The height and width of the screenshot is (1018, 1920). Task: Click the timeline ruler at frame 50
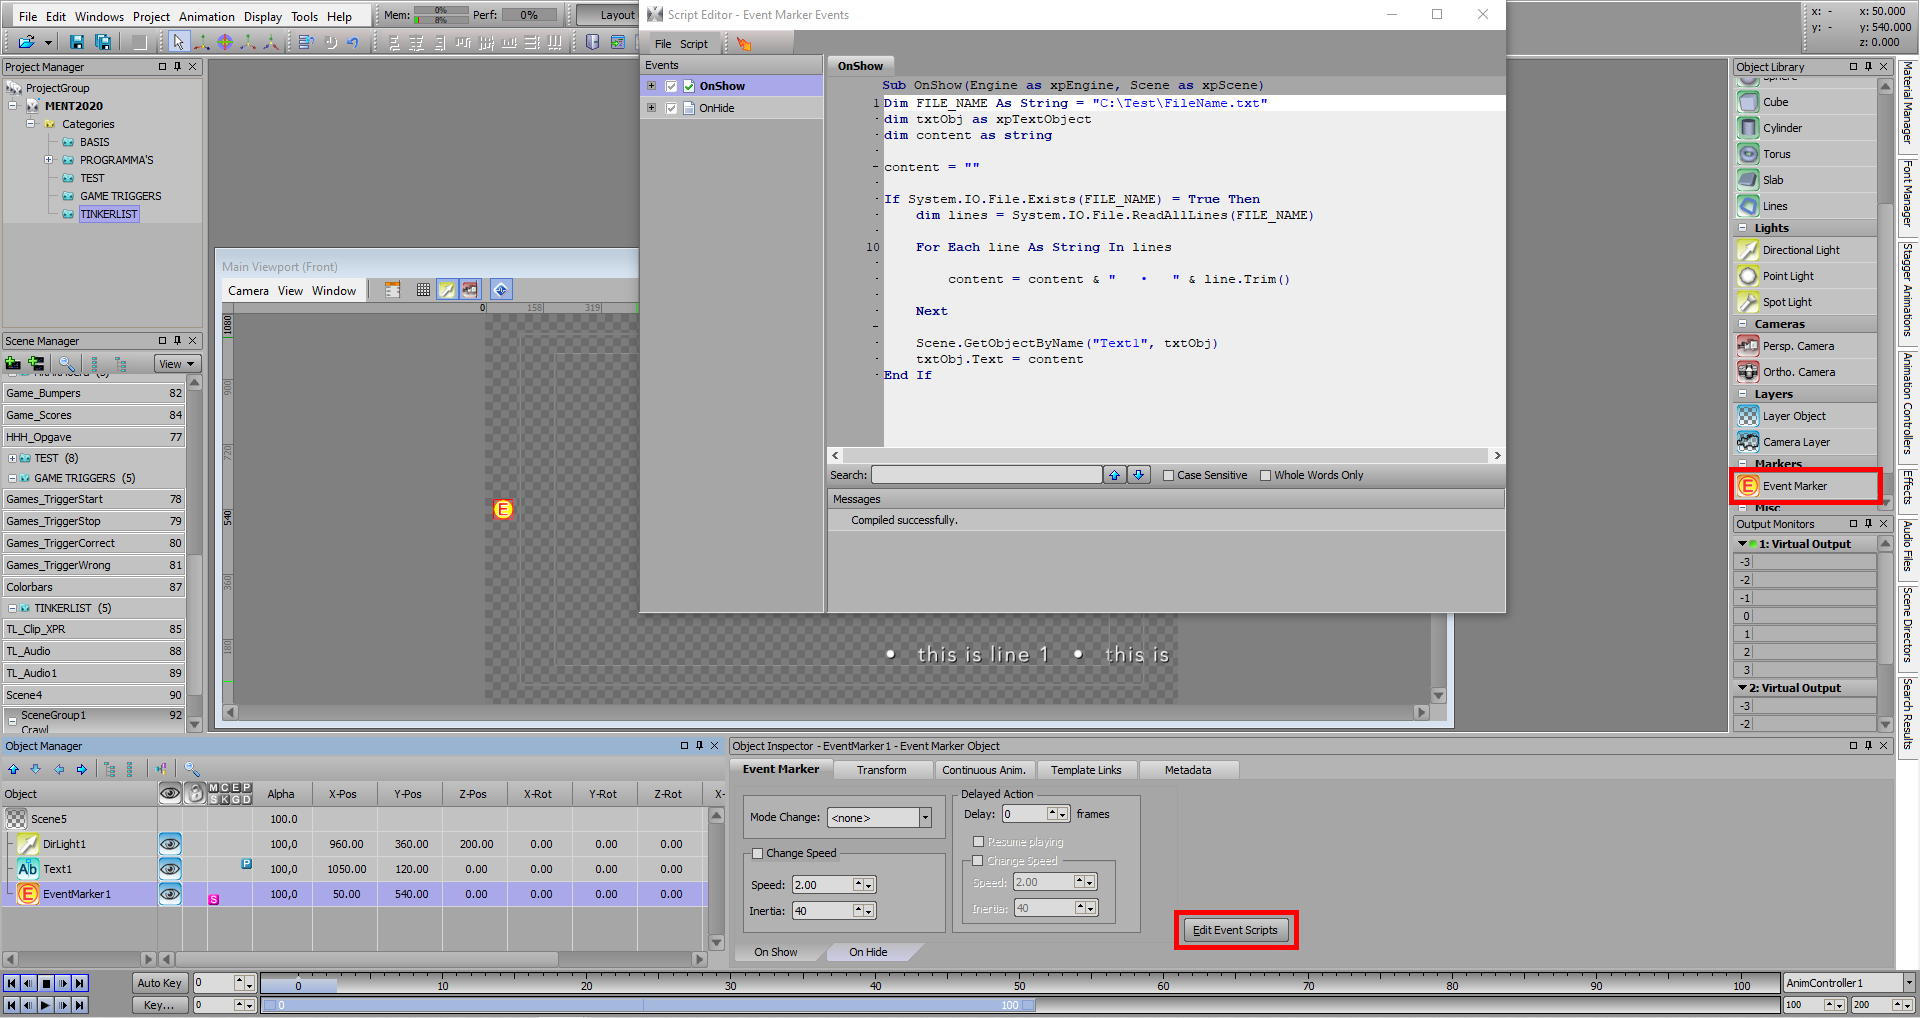[1019, 986]
